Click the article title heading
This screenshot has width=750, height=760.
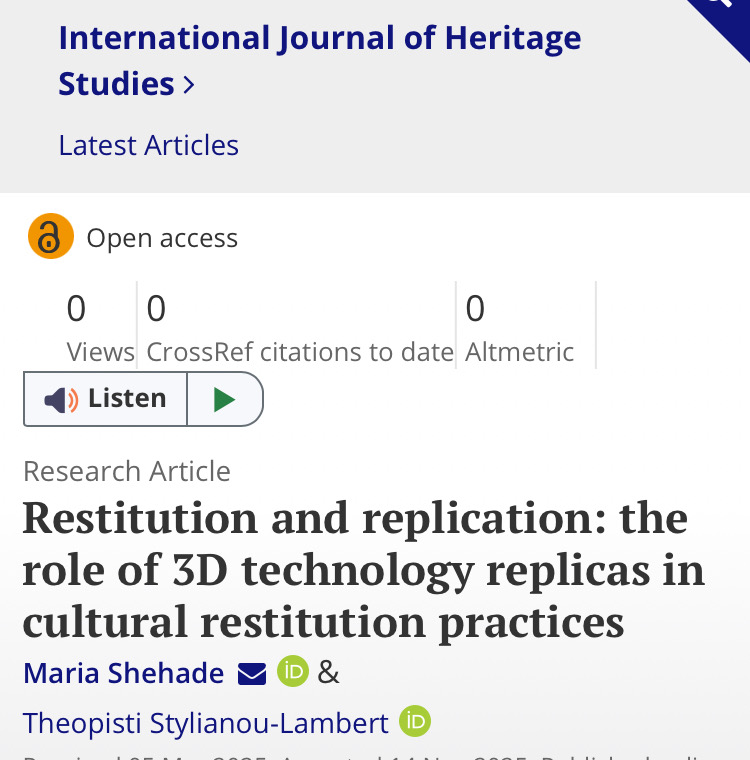click(364, 570)
